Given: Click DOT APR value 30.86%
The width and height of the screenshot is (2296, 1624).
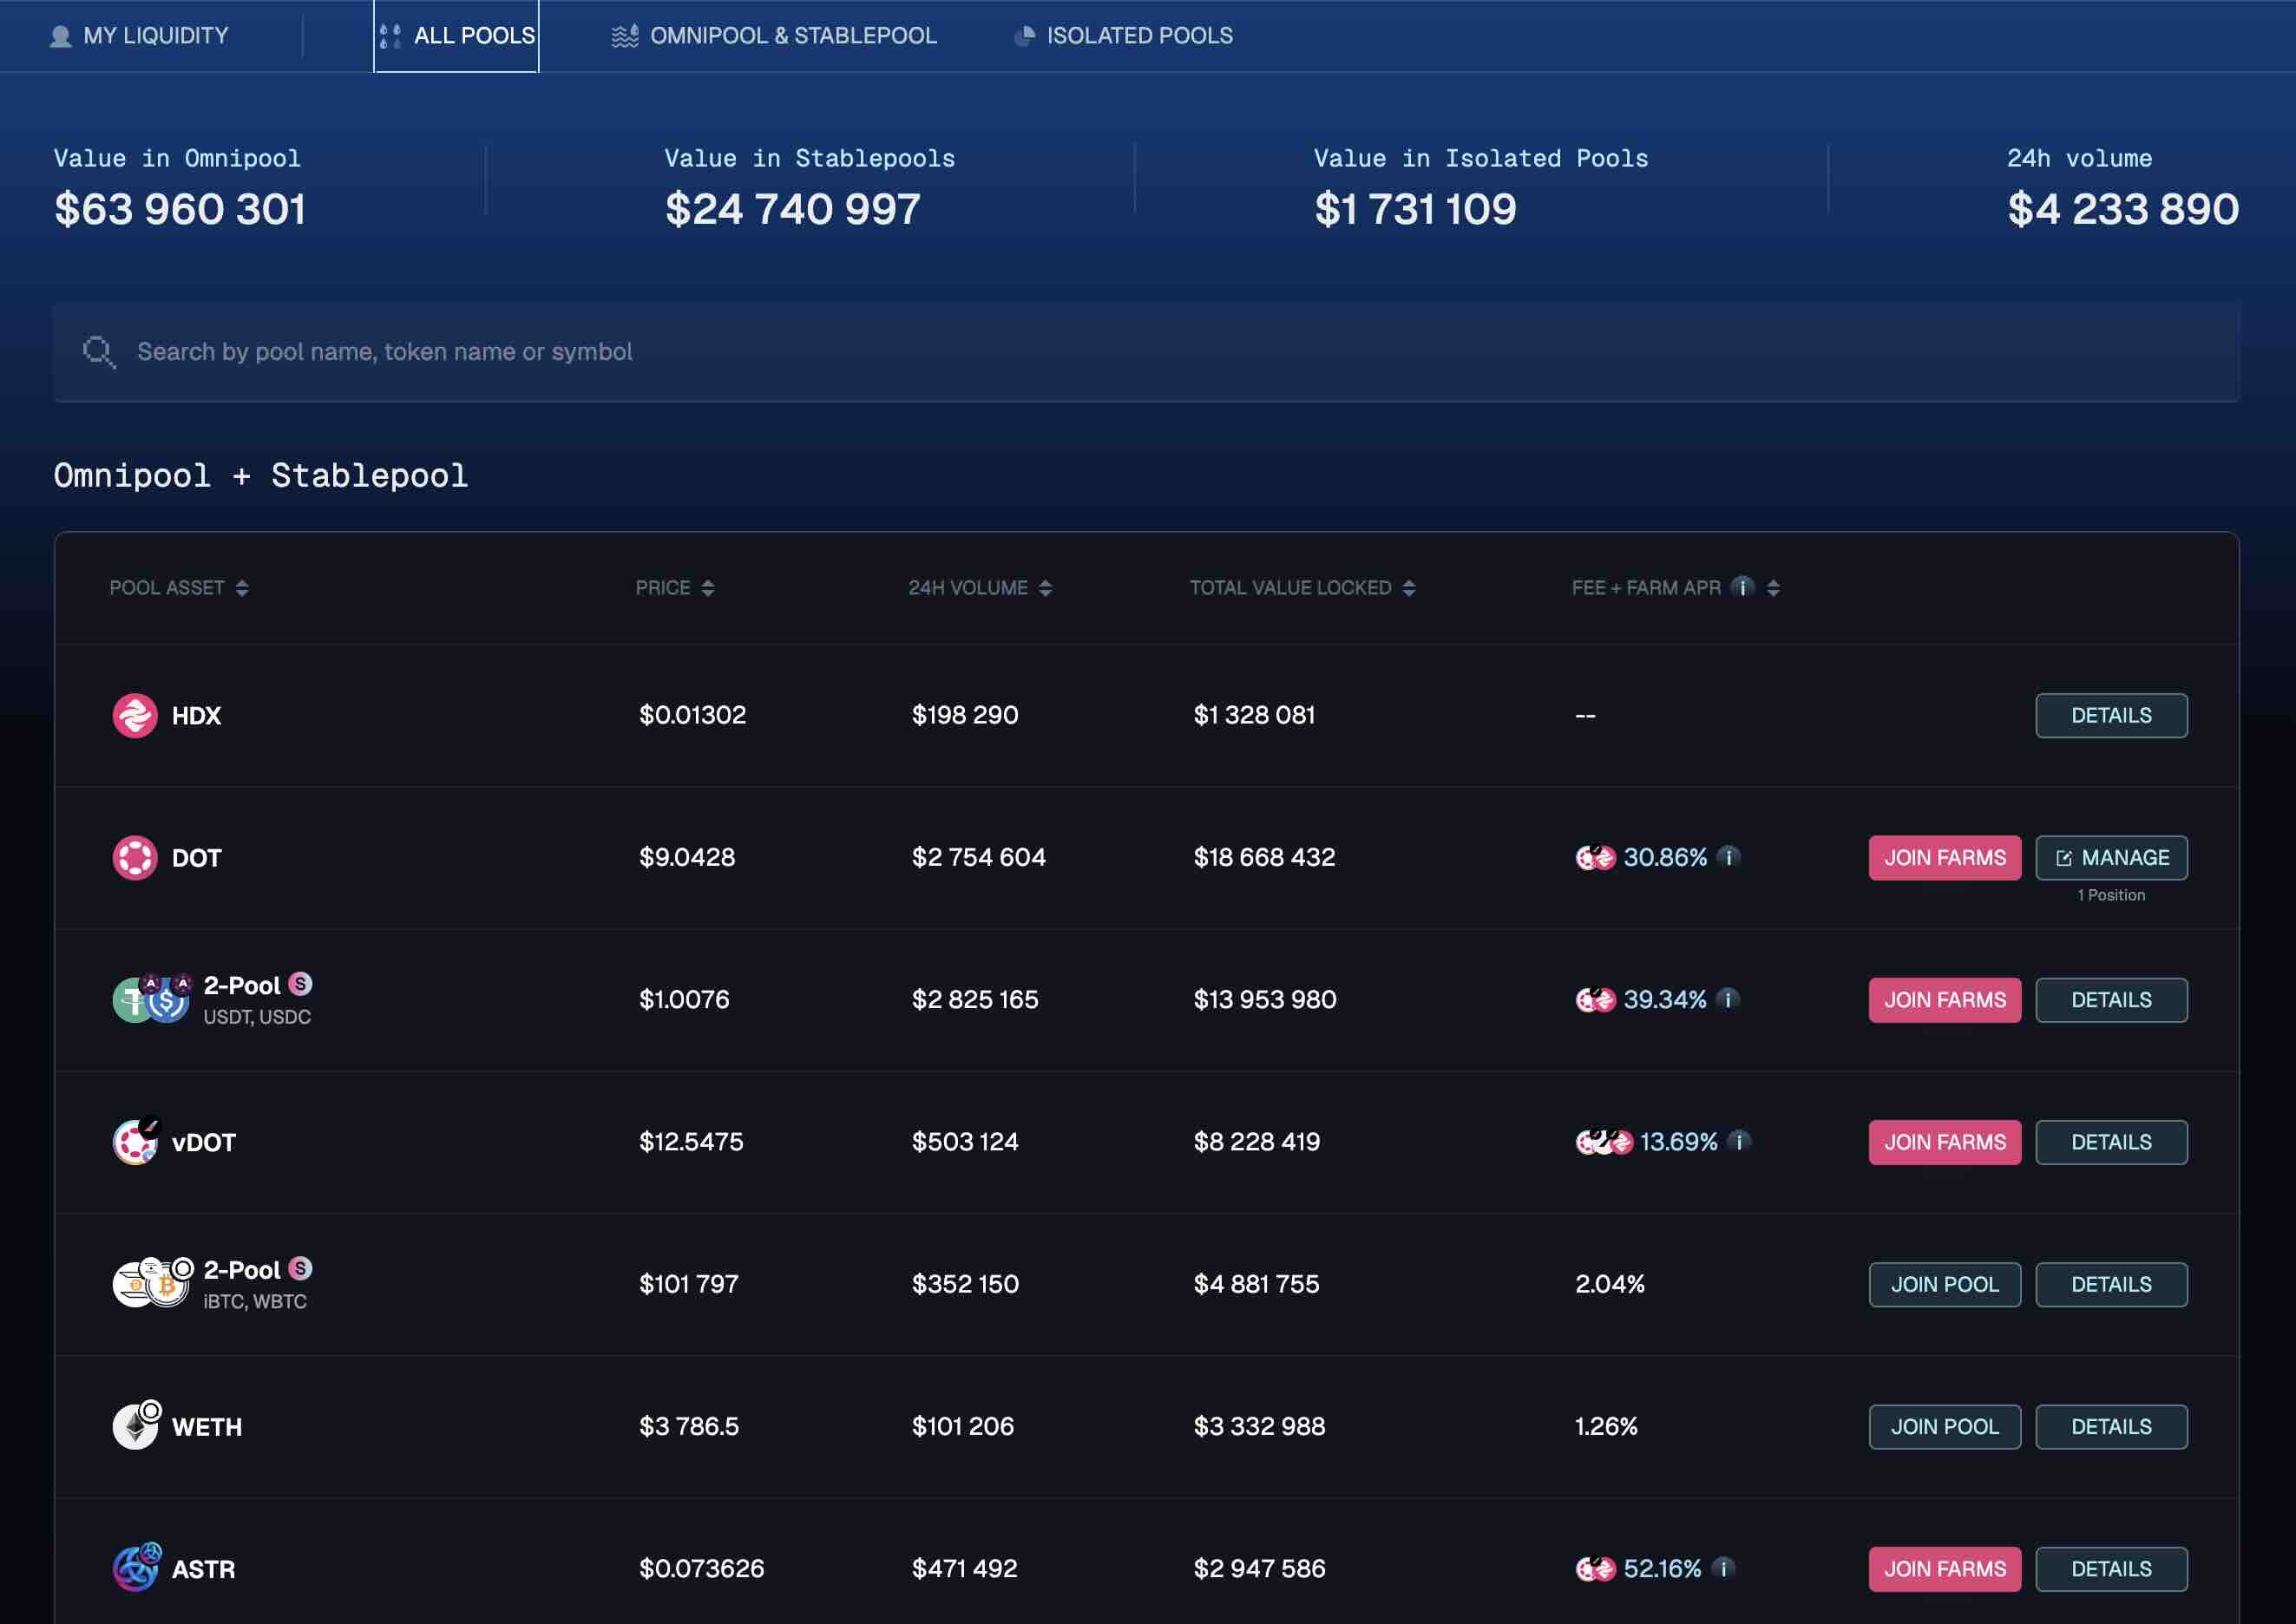Looking at the screenshot, I should click(x=1665, y=857).
